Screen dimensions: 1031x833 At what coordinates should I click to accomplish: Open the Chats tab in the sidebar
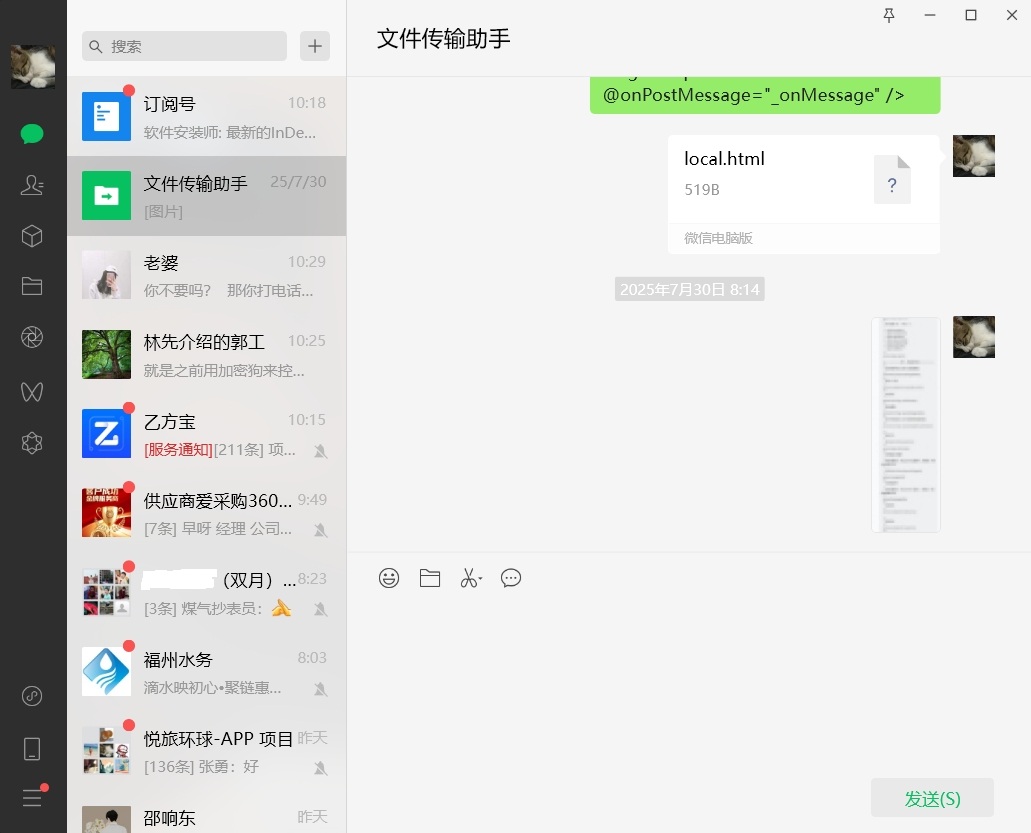coord(32,134)
